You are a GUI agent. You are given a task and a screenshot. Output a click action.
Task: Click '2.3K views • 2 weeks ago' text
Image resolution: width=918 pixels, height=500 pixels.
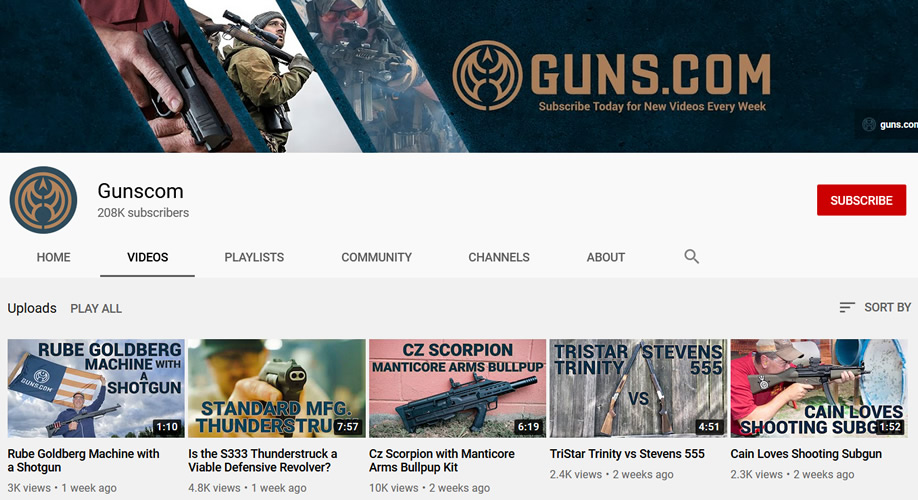(792, 474)
